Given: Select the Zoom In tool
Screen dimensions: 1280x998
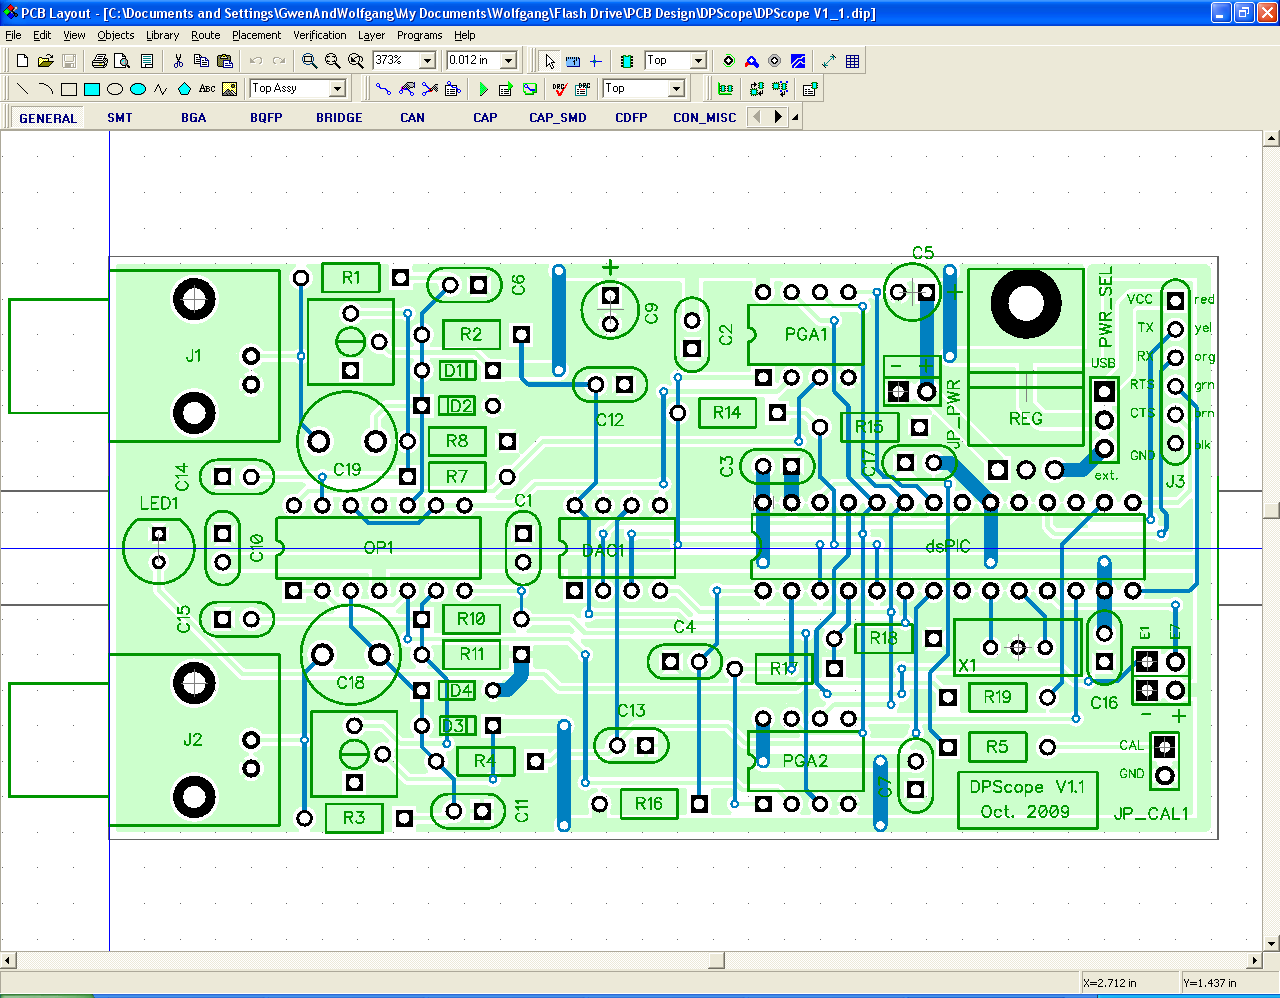Looking at the screenshot, I should click(x=310, y=60).
